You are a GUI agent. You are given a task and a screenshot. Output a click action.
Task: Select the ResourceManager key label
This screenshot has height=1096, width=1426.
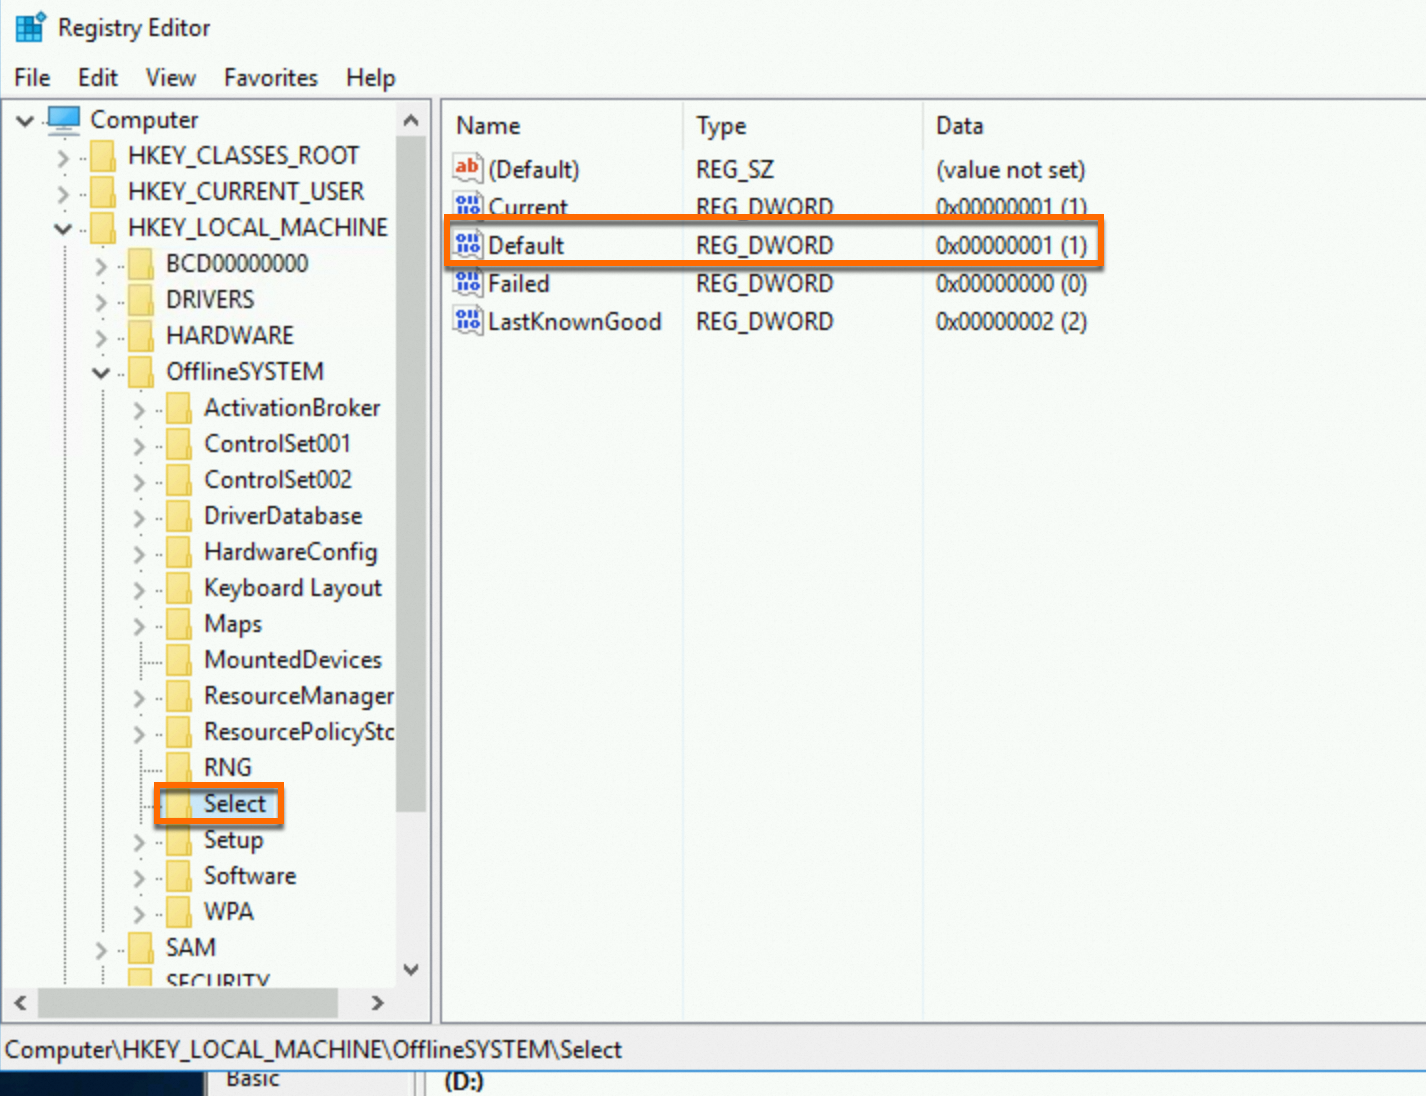pyautogui.click(x=299, y=696)
